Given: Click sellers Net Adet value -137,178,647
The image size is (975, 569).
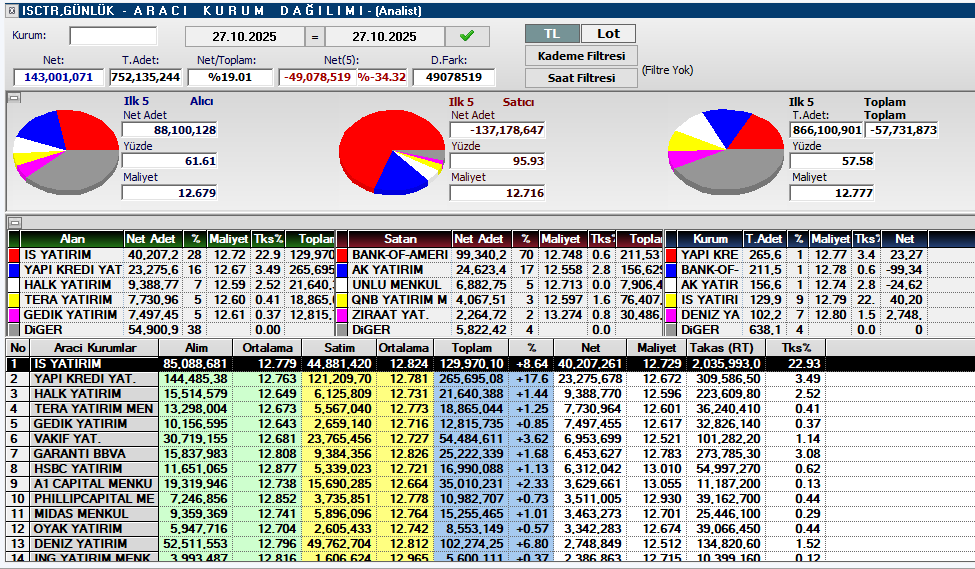Looking at the screenshot, I should point(497,130).
